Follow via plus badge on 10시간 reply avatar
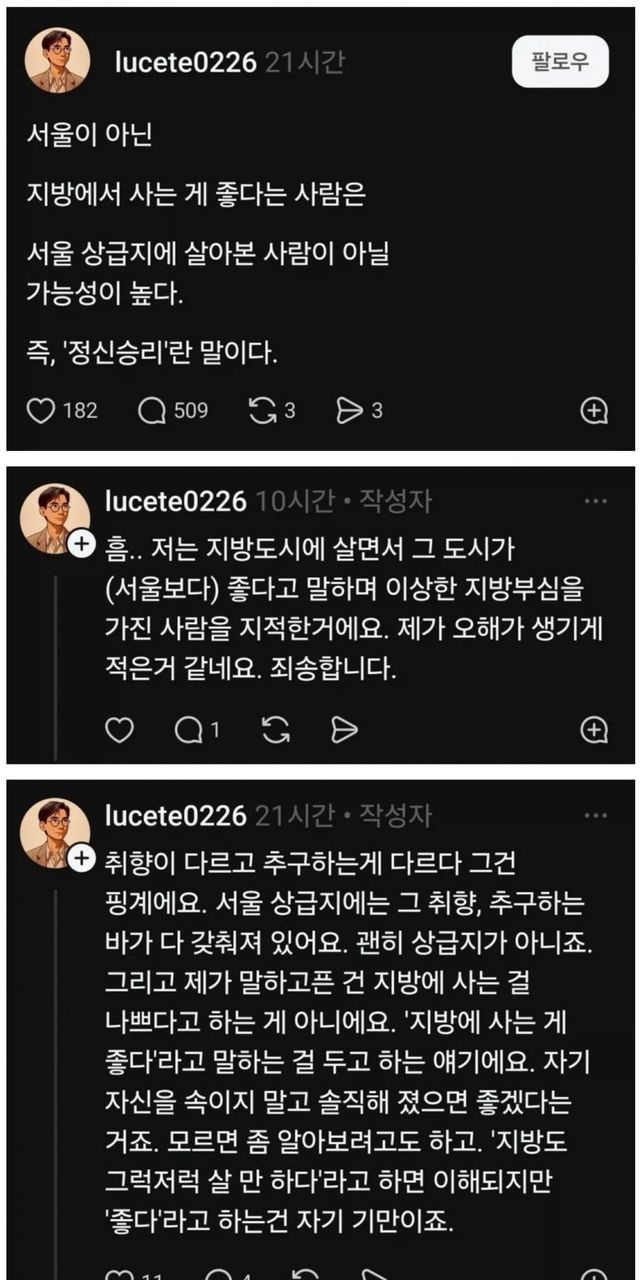640x1280 pixels. pyautogui.click(x=82, y=545)
